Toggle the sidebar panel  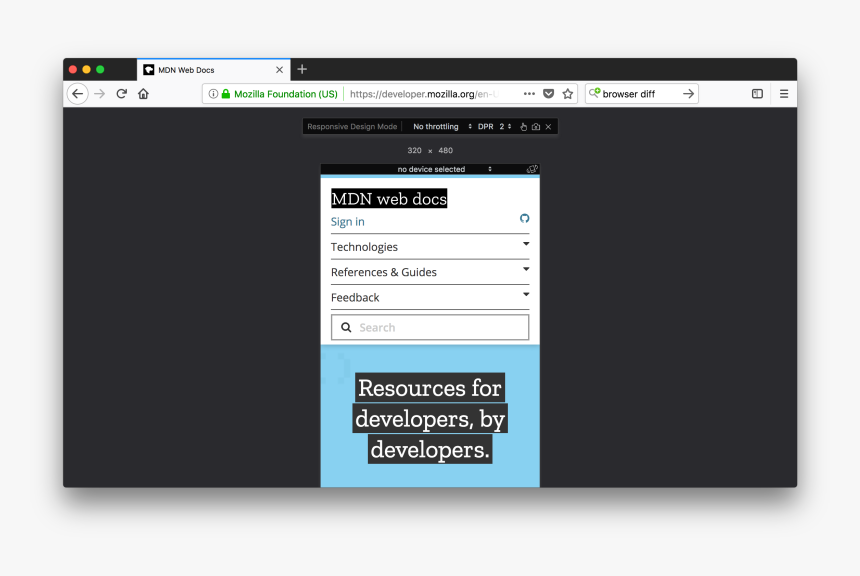tap(757, 94)
